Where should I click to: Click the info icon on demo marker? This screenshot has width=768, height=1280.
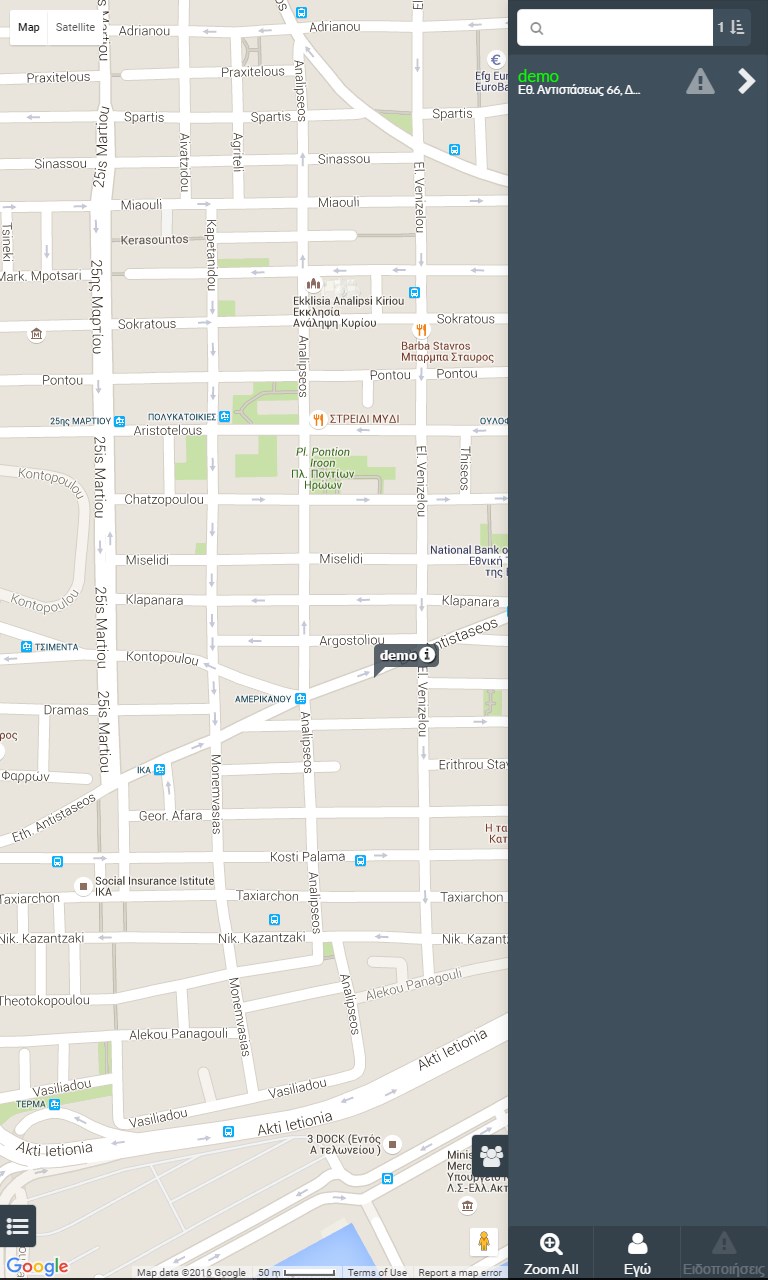(427, 655)
